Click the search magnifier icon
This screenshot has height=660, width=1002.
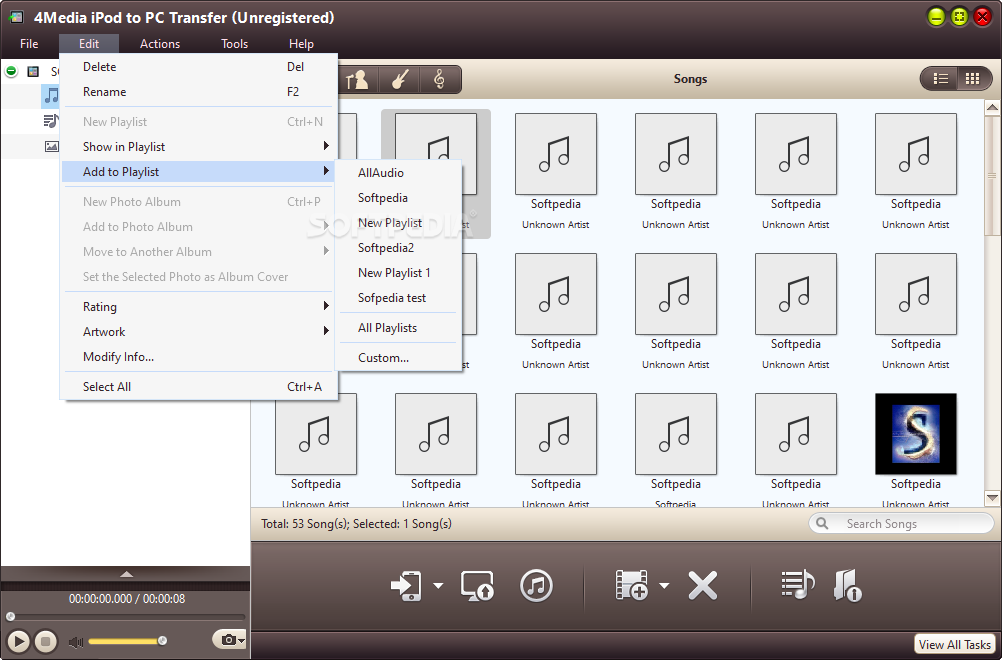tap(822, 523)
